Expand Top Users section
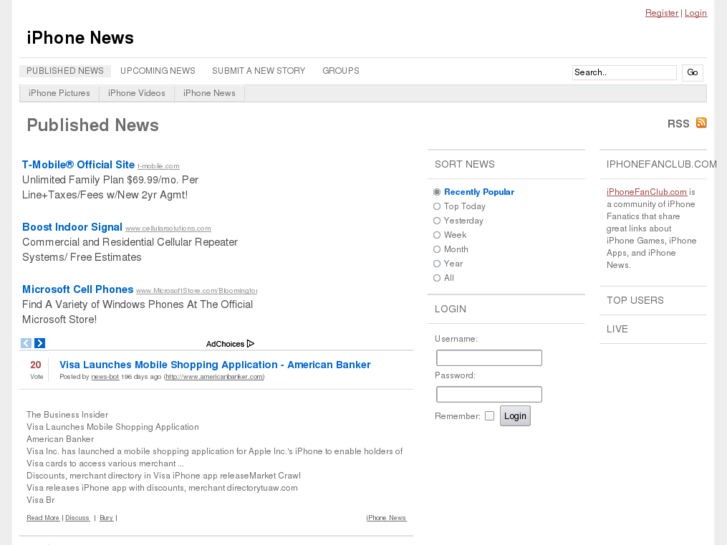 635,301
